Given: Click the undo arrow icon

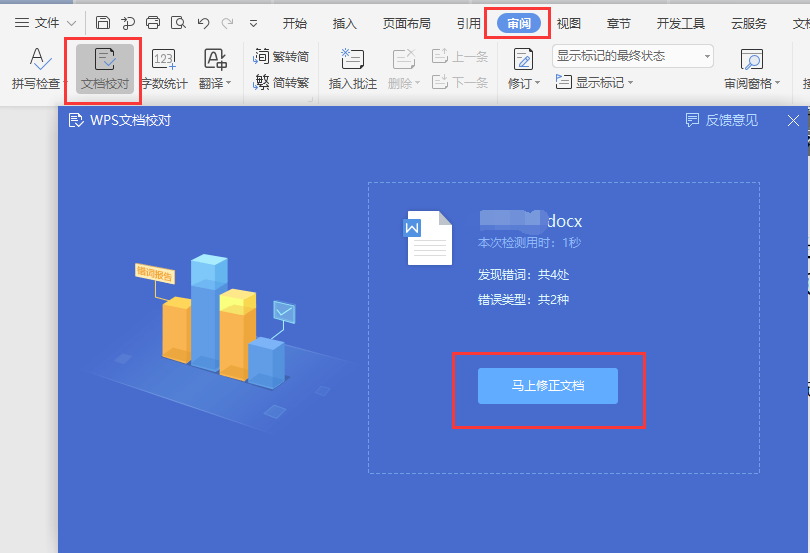Looking at the screenshot, I should (x=204, y=23).
